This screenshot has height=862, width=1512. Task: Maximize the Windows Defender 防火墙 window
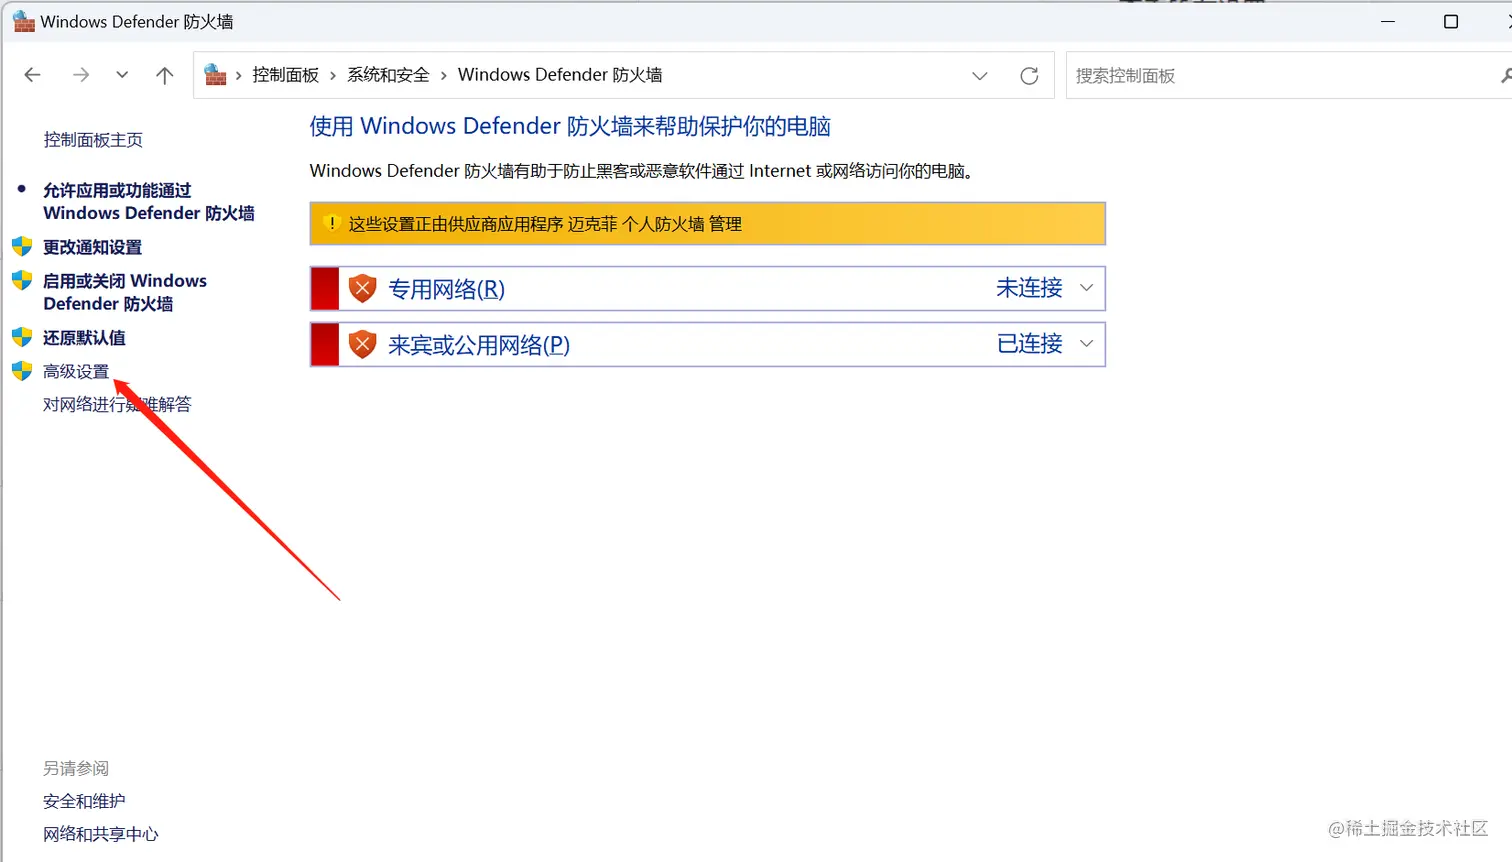(x=1451, y=22)
